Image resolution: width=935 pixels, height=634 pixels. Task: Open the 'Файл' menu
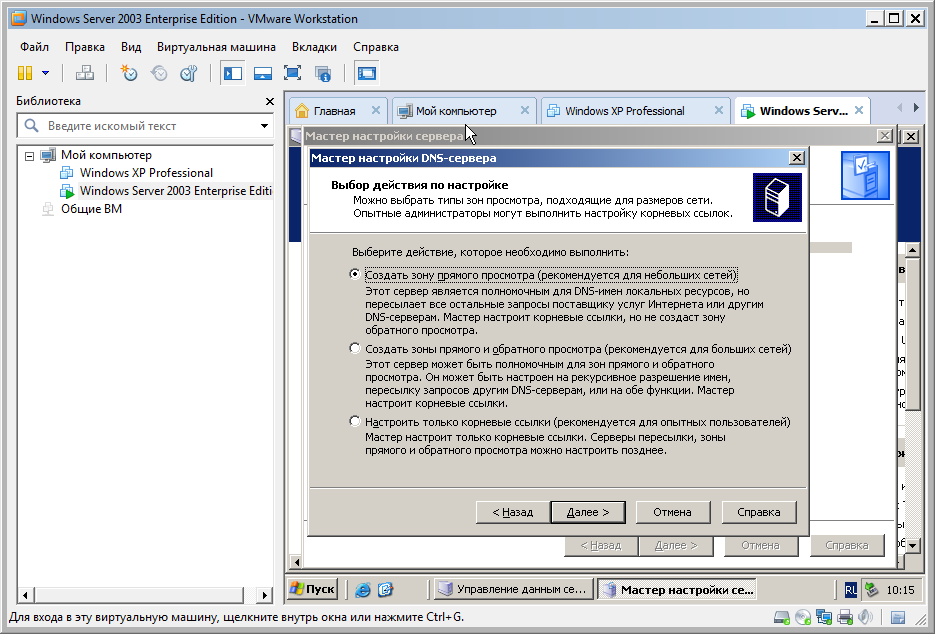click(35, 47)
